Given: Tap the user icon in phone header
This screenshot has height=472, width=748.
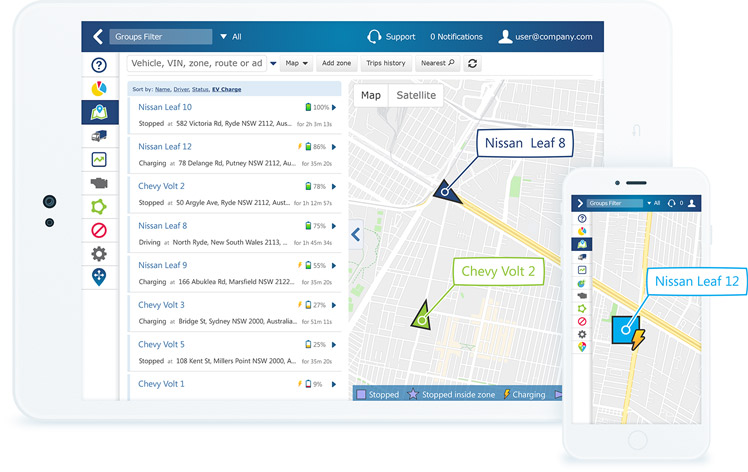Looking at the screenshot, I should pyautogui.click(x=692, y=203).
